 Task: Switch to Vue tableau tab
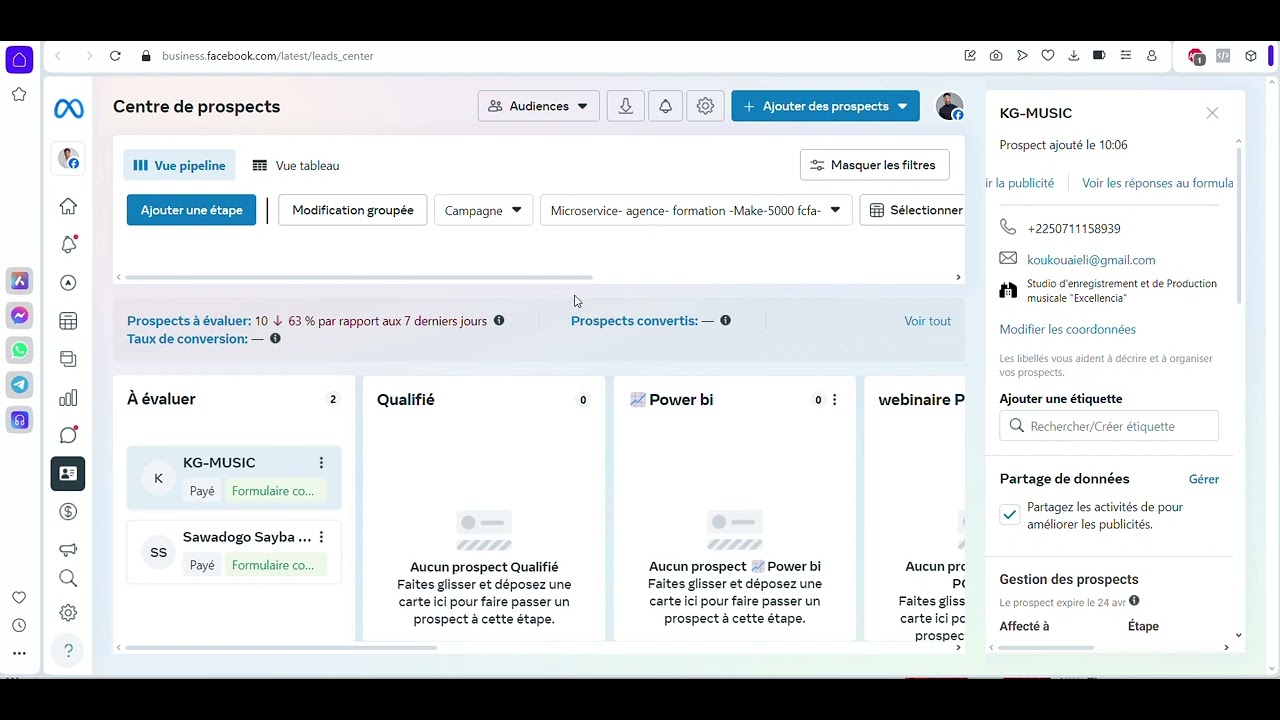[x=296, y=166]
